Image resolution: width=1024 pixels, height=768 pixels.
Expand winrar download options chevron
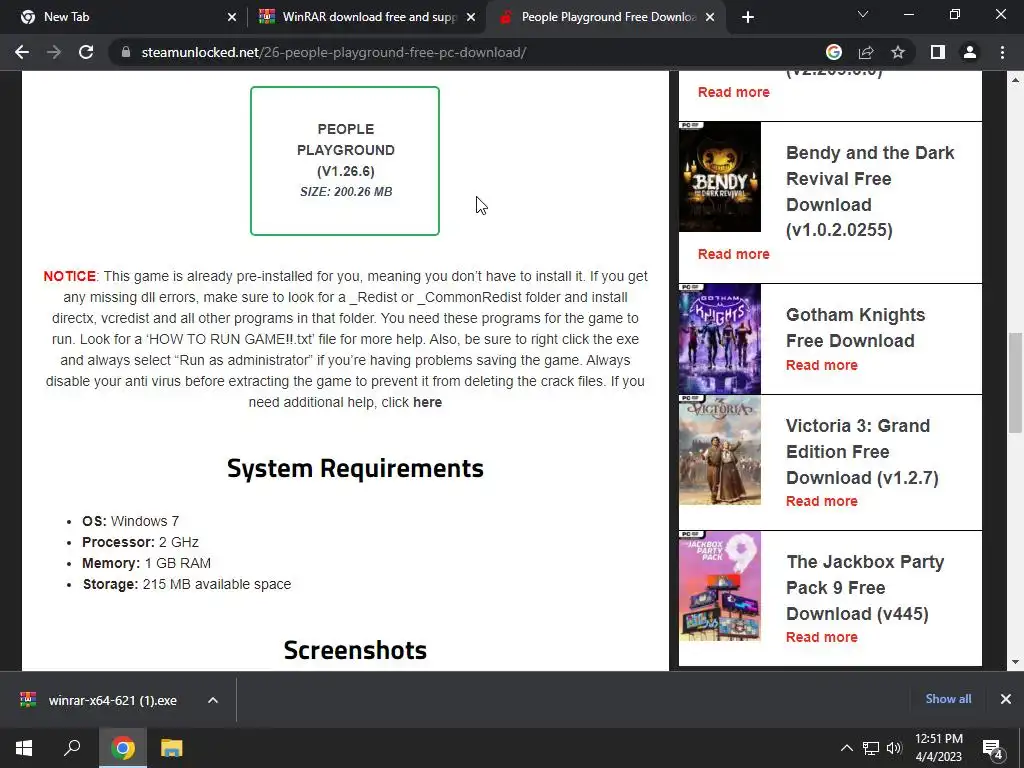pos(213,700)
